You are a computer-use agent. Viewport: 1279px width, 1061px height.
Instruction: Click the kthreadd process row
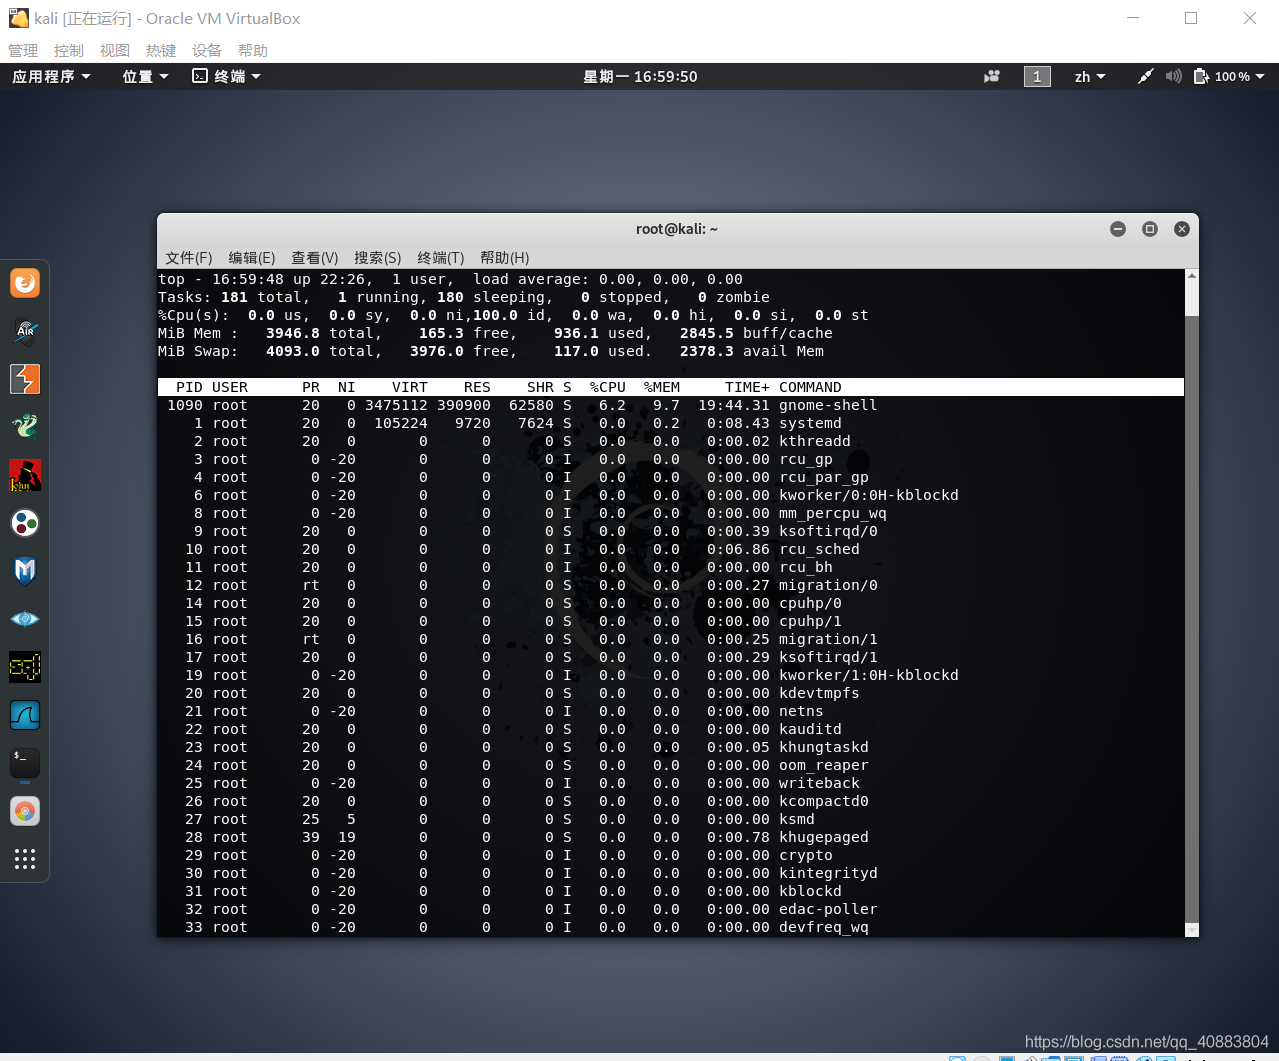coord(670,441)
